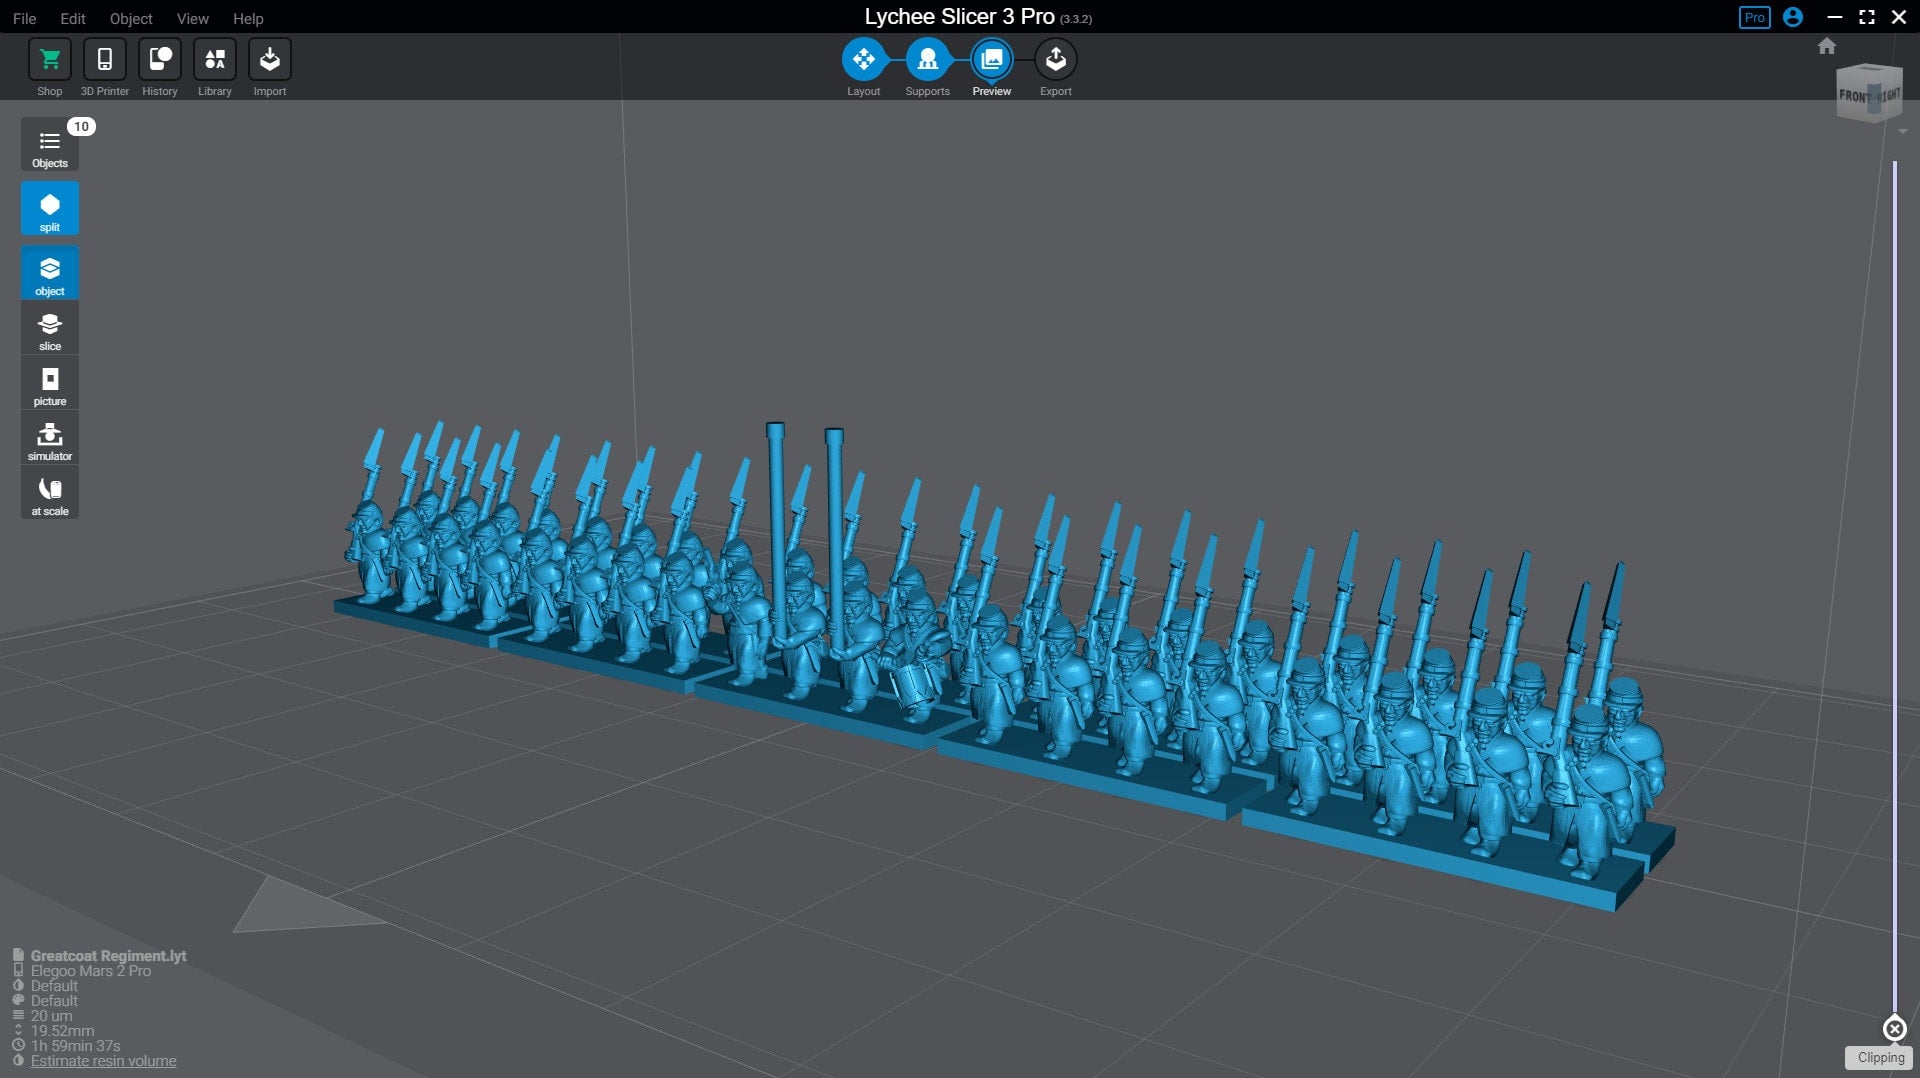The height and width of the screenshot is (1078, 1920).
Task: Open the File menu
Action: pos(24,18)
